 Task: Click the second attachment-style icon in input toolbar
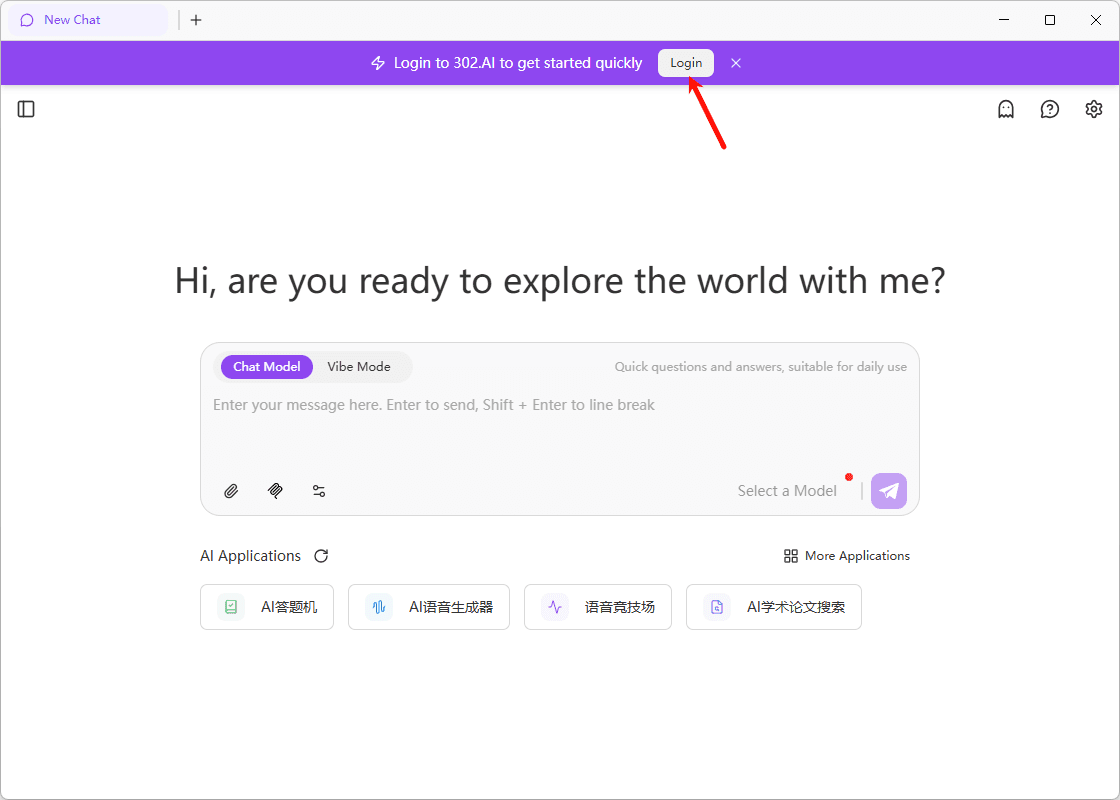275,491
